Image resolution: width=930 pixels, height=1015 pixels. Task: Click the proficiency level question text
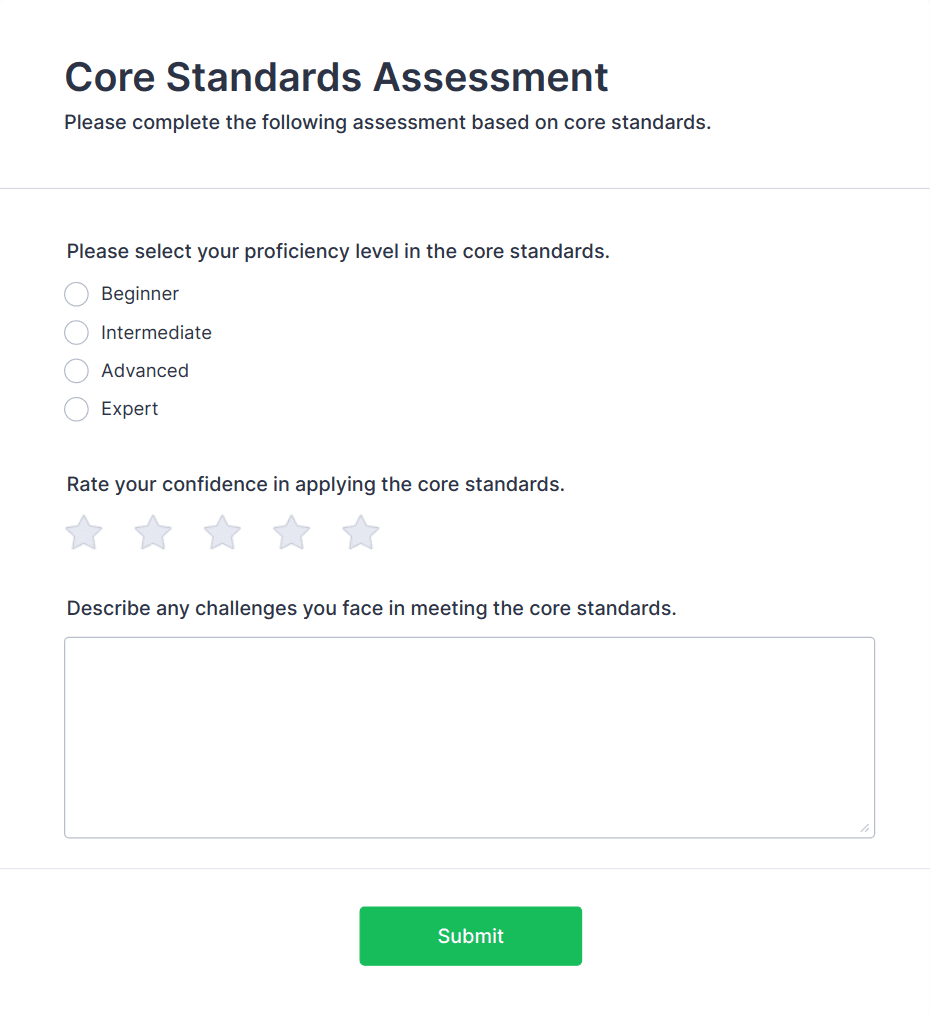point(338,251)
